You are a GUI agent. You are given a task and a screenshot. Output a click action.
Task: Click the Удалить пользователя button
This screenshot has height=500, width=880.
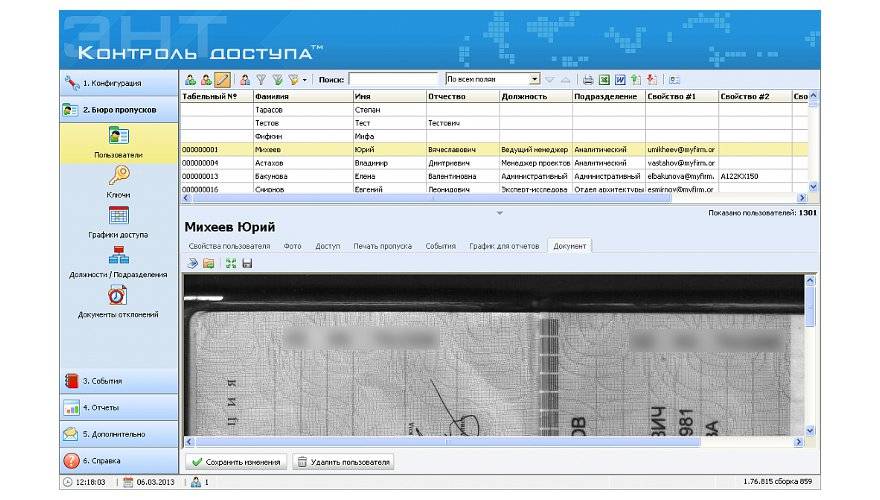tap(343, 462)
